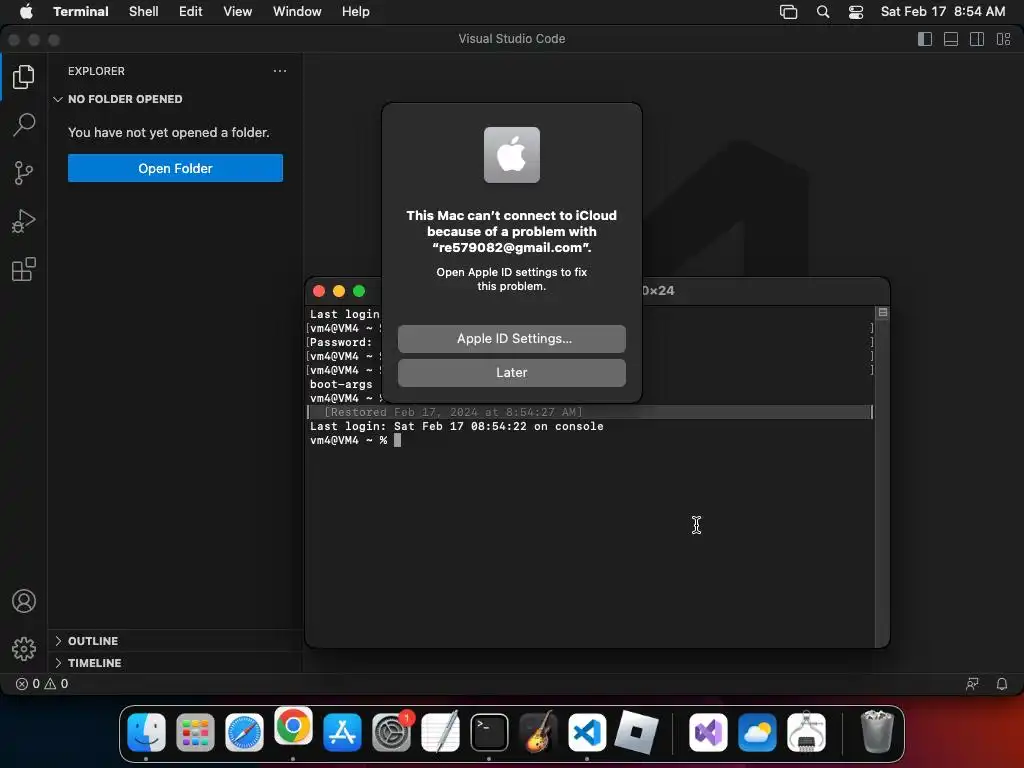Launch Google Chrome from the Dock
This screenshot has width=1024, height=768.
[x=293, y=726]
